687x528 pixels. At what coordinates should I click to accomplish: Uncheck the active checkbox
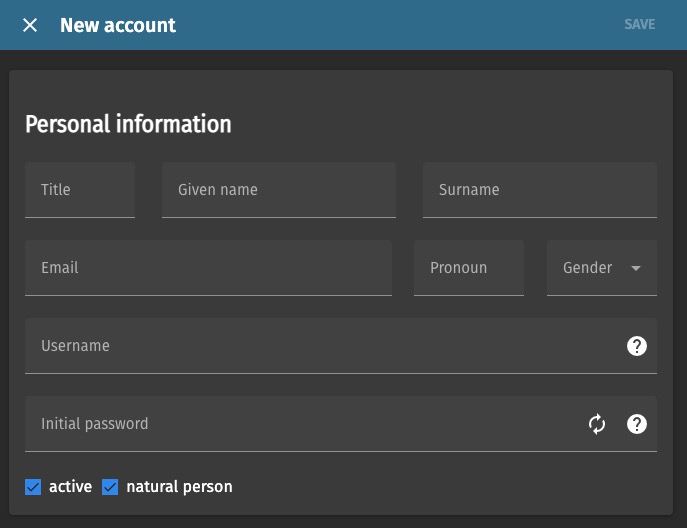click(33, 487)
